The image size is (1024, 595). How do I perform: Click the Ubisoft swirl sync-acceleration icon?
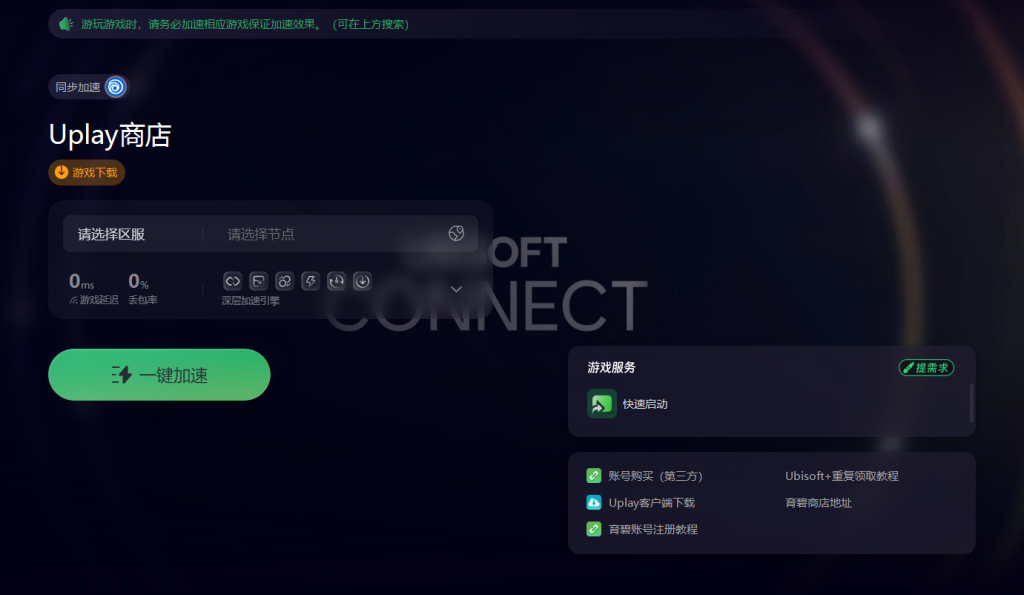tap(116, 87)
